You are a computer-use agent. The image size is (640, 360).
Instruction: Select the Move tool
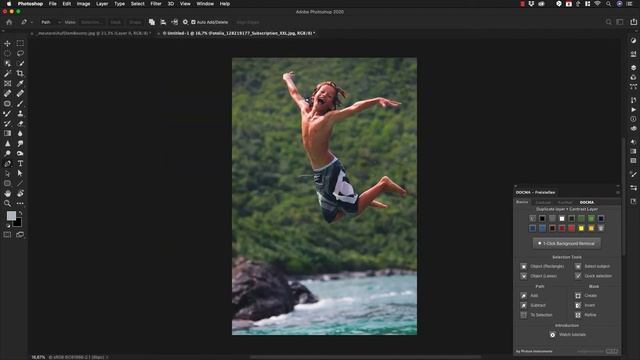[7, 43]
